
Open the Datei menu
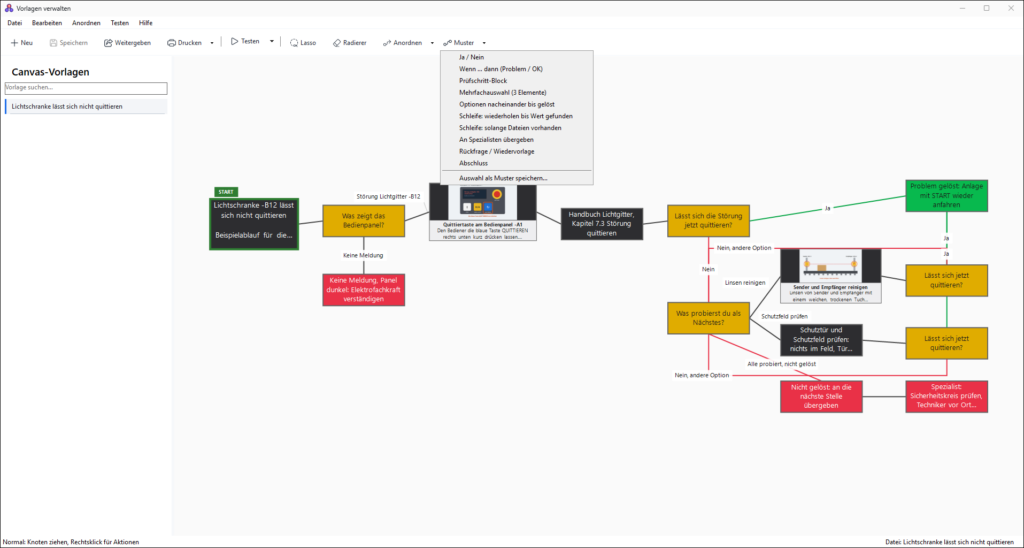[14, 23]
